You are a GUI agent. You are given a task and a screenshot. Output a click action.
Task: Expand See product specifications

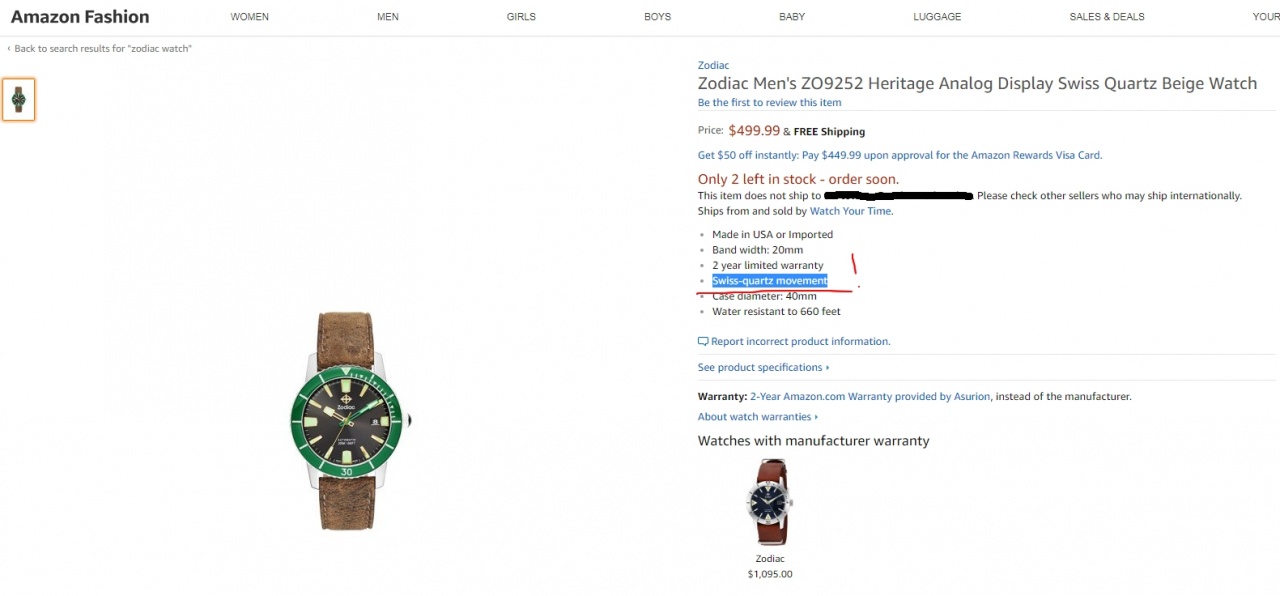tap(763, 368)
